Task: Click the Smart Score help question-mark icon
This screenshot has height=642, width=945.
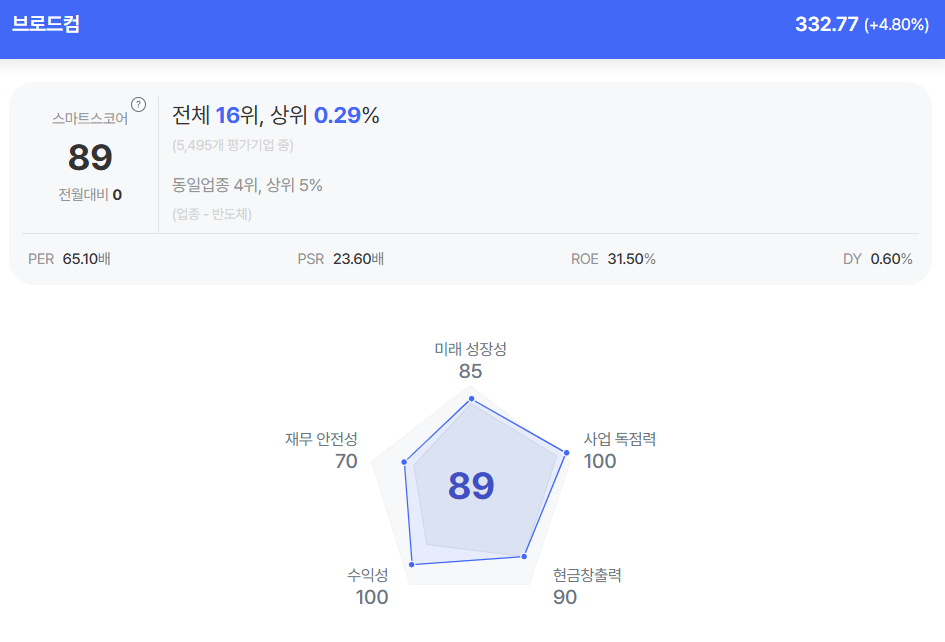Action: click(x=138, y=104)
